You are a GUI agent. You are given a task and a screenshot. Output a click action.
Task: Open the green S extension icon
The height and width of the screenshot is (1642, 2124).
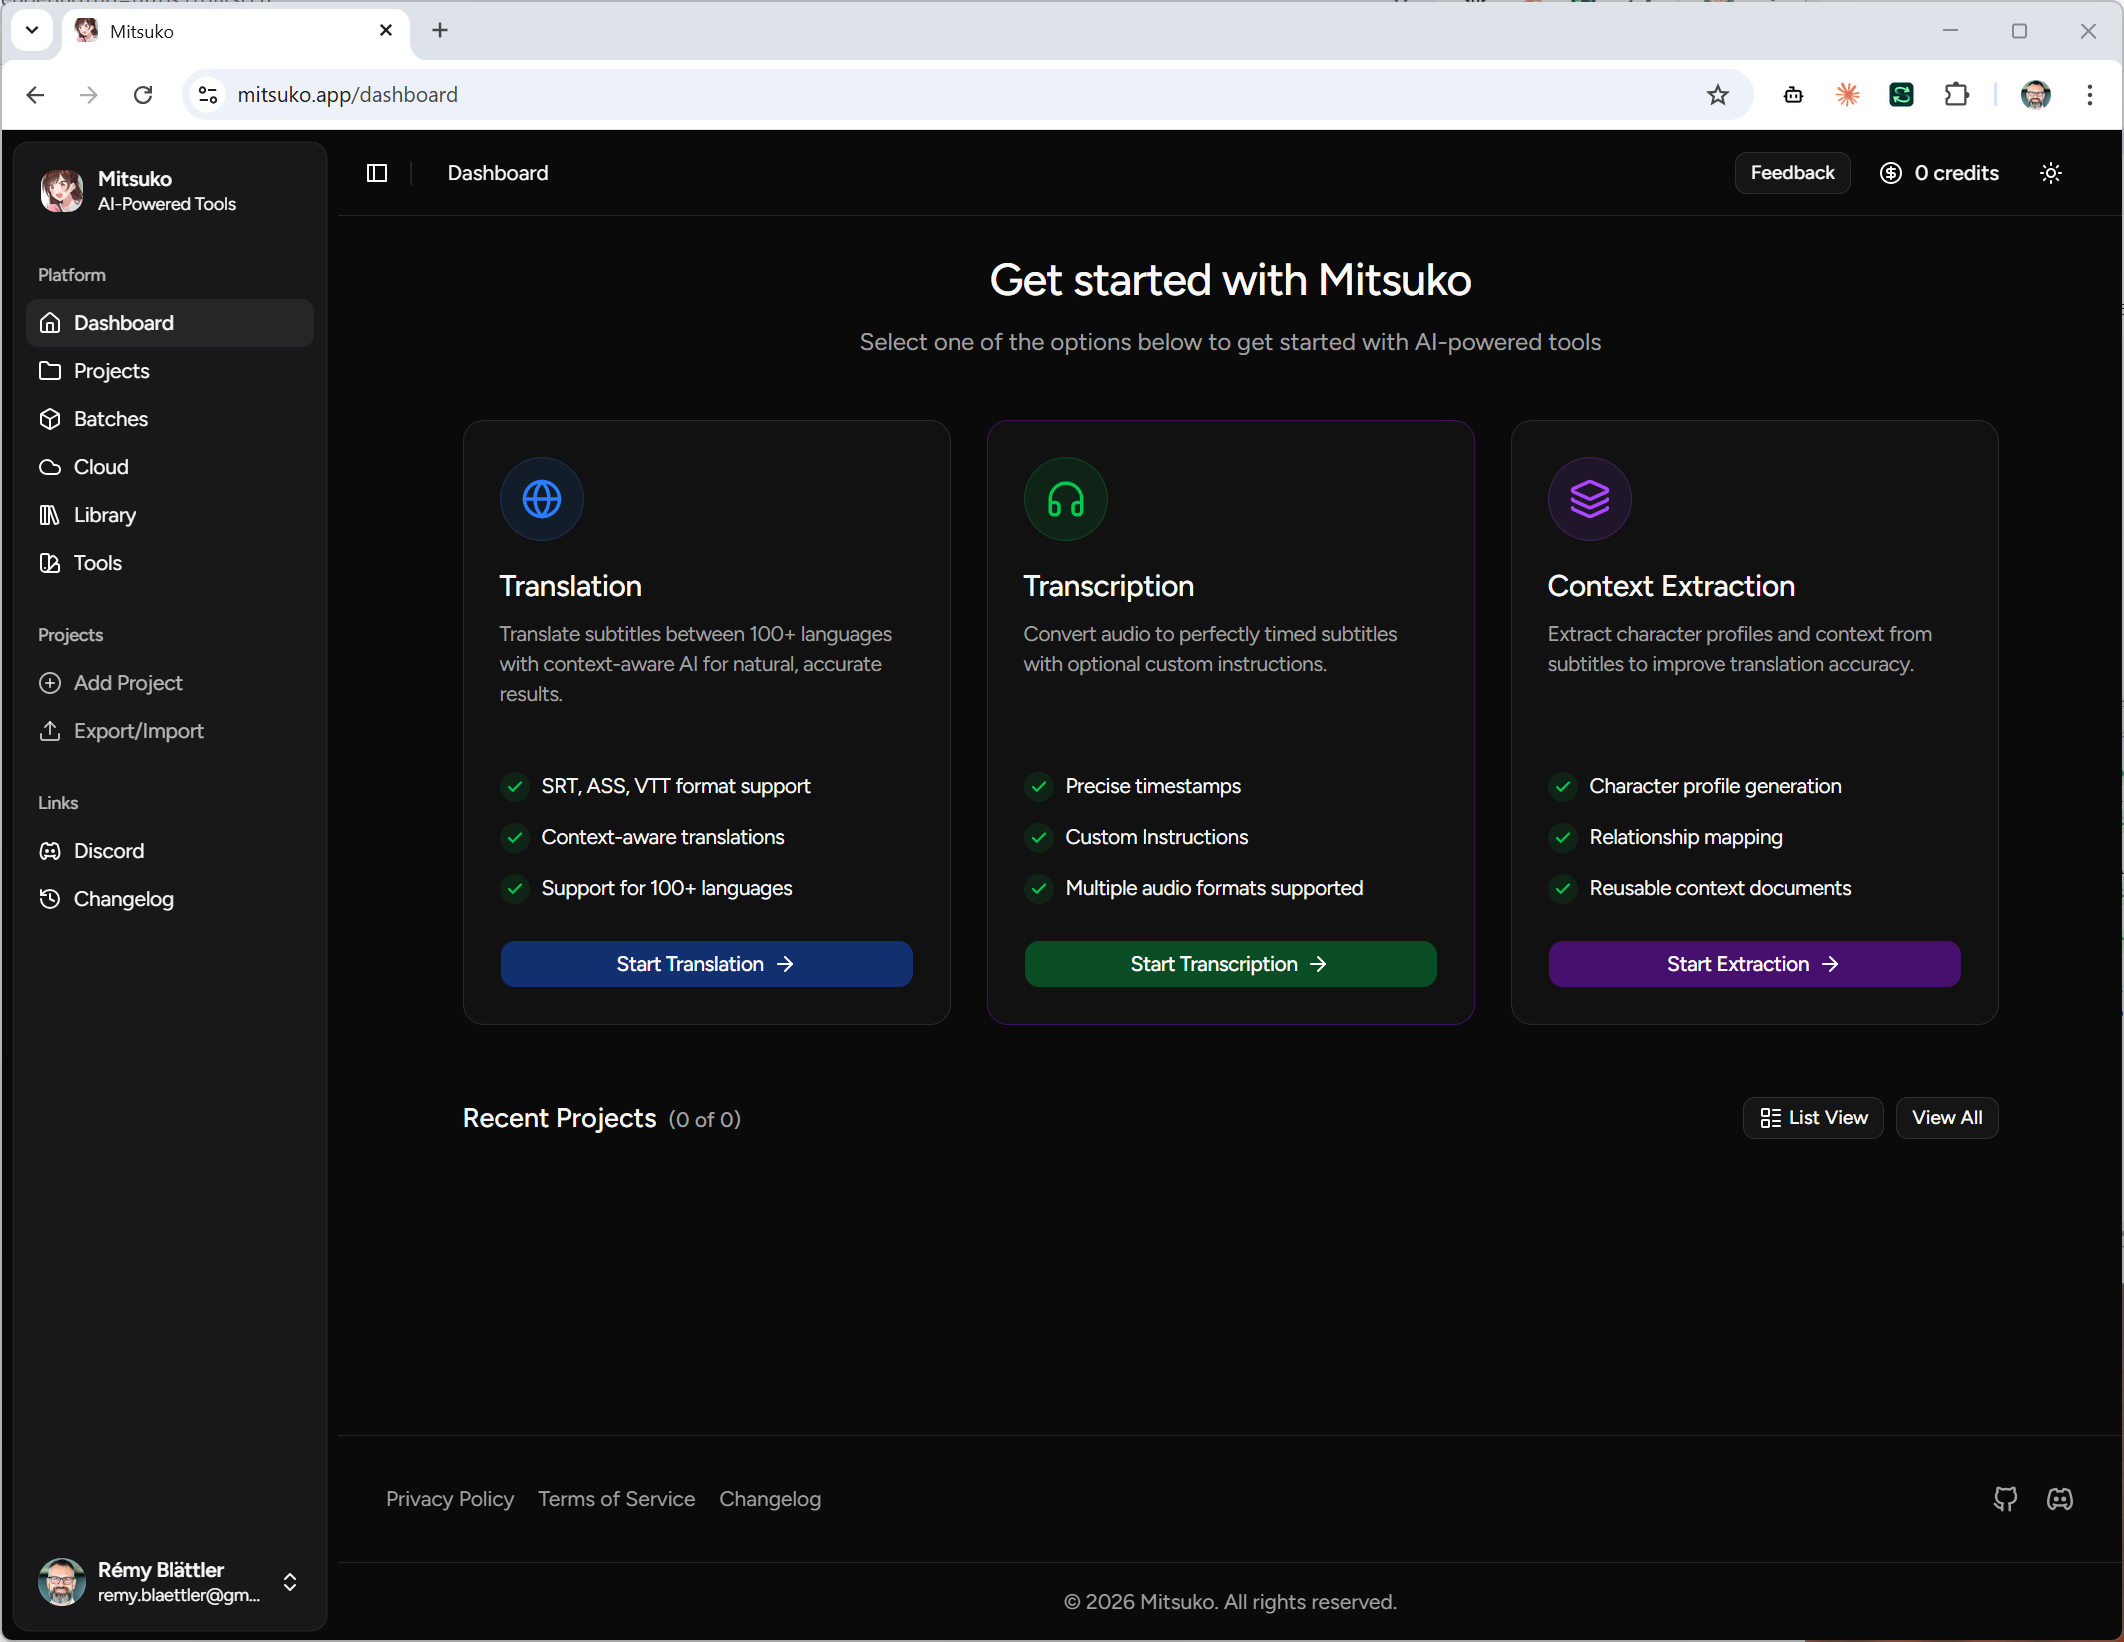[1902, 95]
